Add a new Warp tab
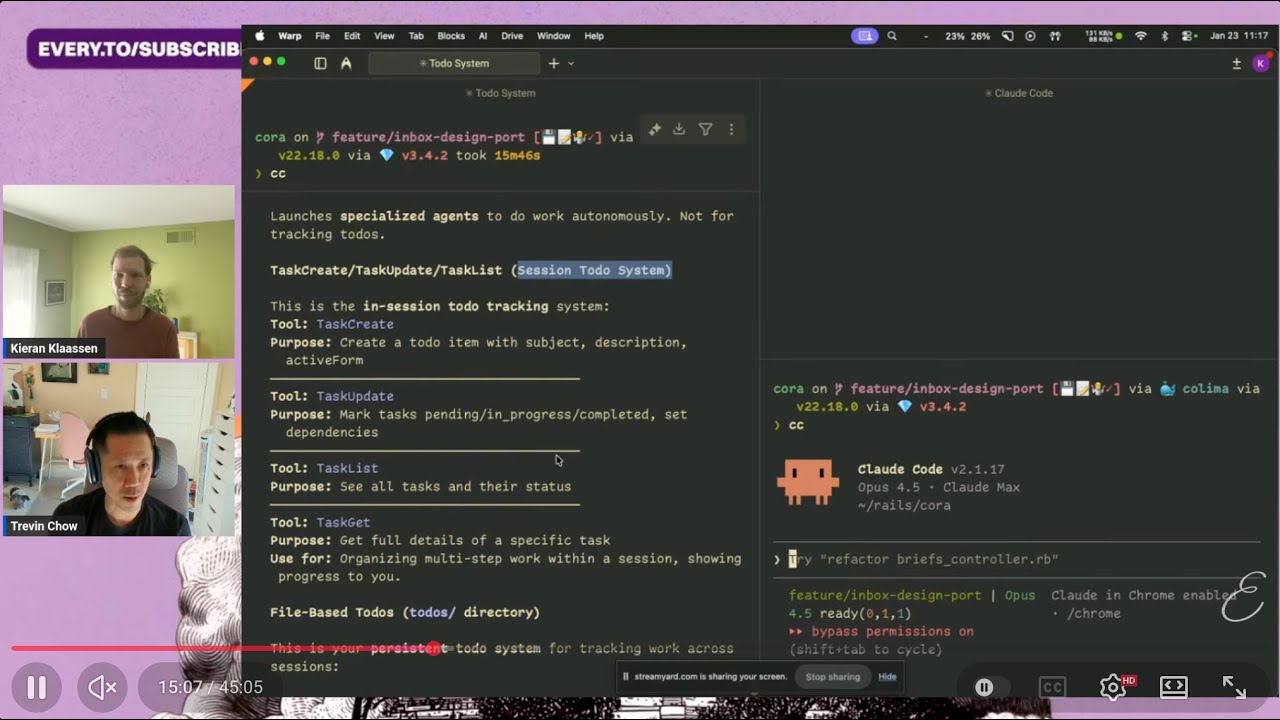The height and width of the screenshot is (720, 1280). click(553, 63)
